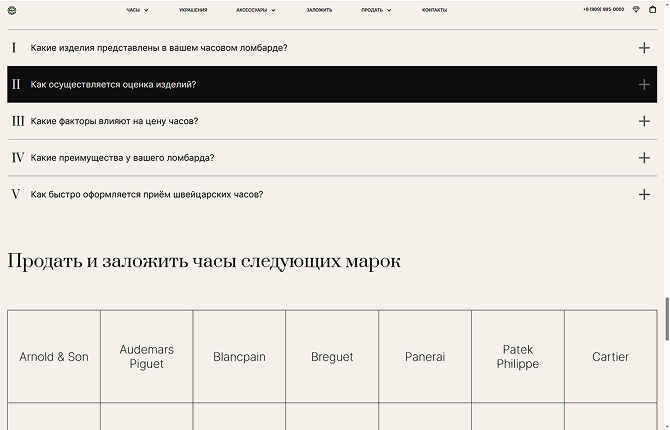Click the phone number link in header
670x430 pixels.
point(603,9)
